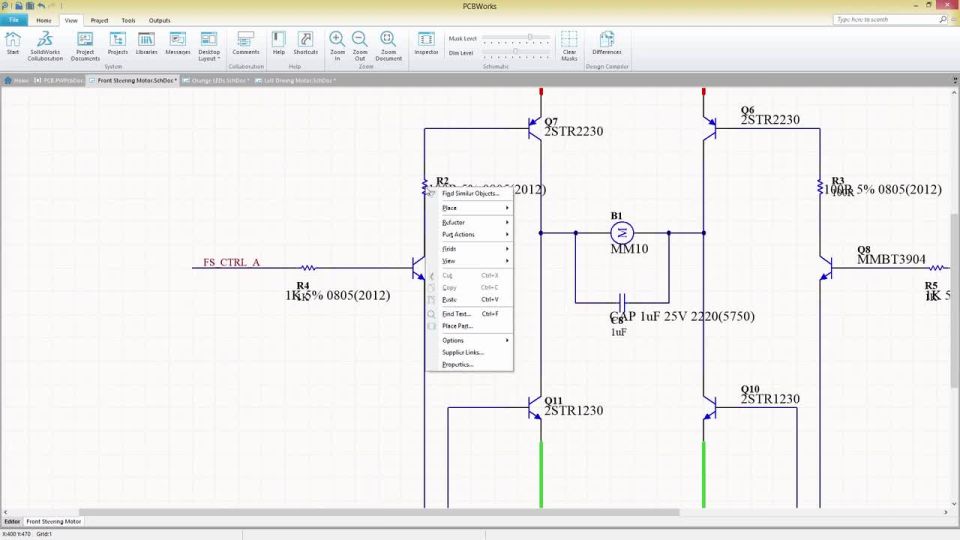The image size is (960, 540).
Task: Choose Paste from the context menu
Action: 470,299
